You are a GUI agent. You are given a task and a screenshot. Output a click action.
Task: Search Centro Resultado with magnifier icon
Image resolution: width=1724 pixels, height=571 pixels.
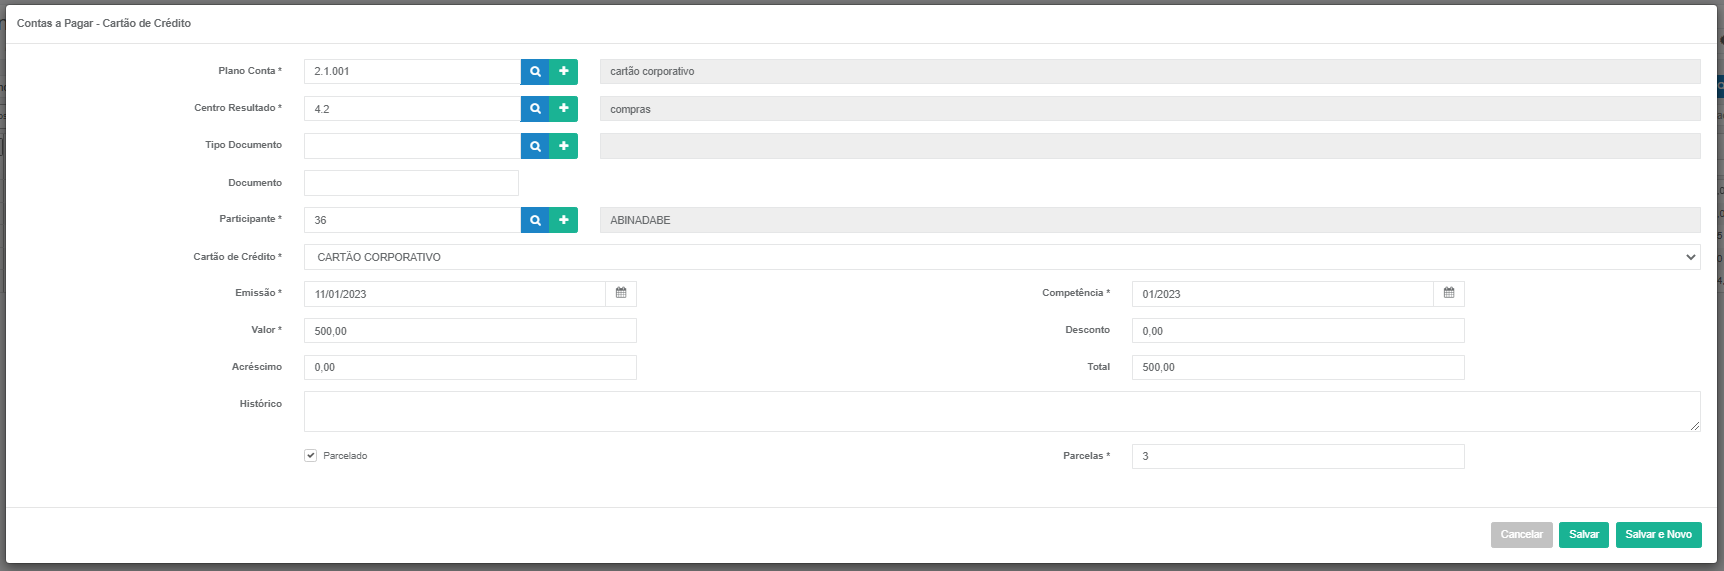click(x=535, y=108)
